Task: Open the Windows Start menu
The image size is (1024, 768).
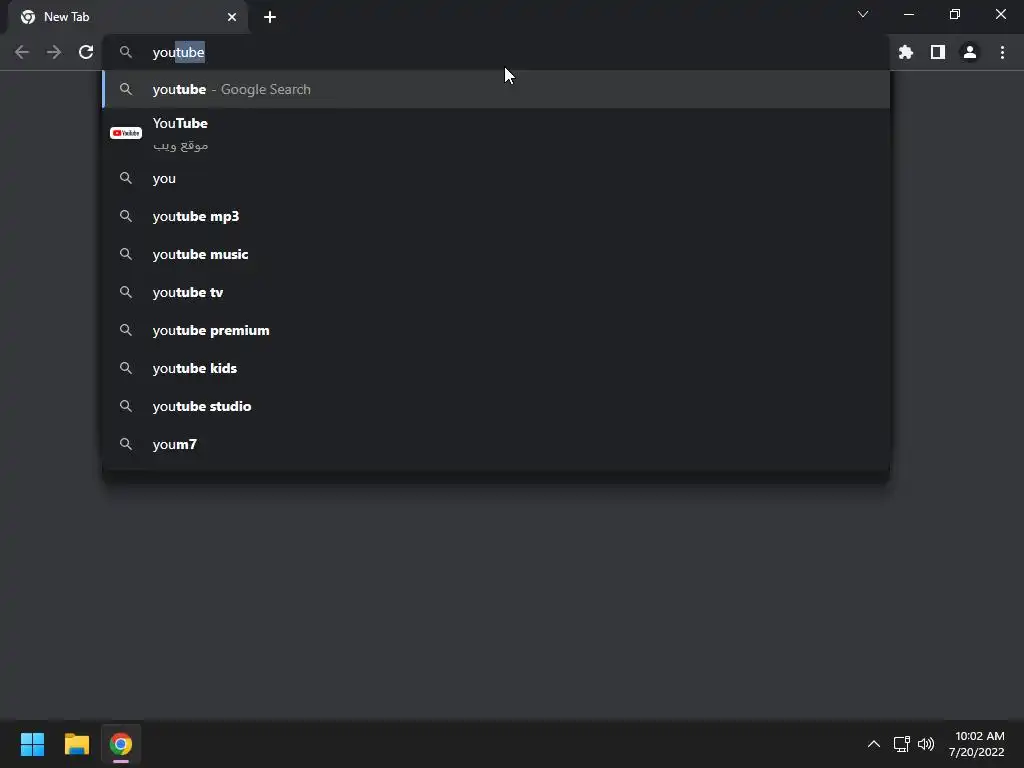Action: coord(32,744)
